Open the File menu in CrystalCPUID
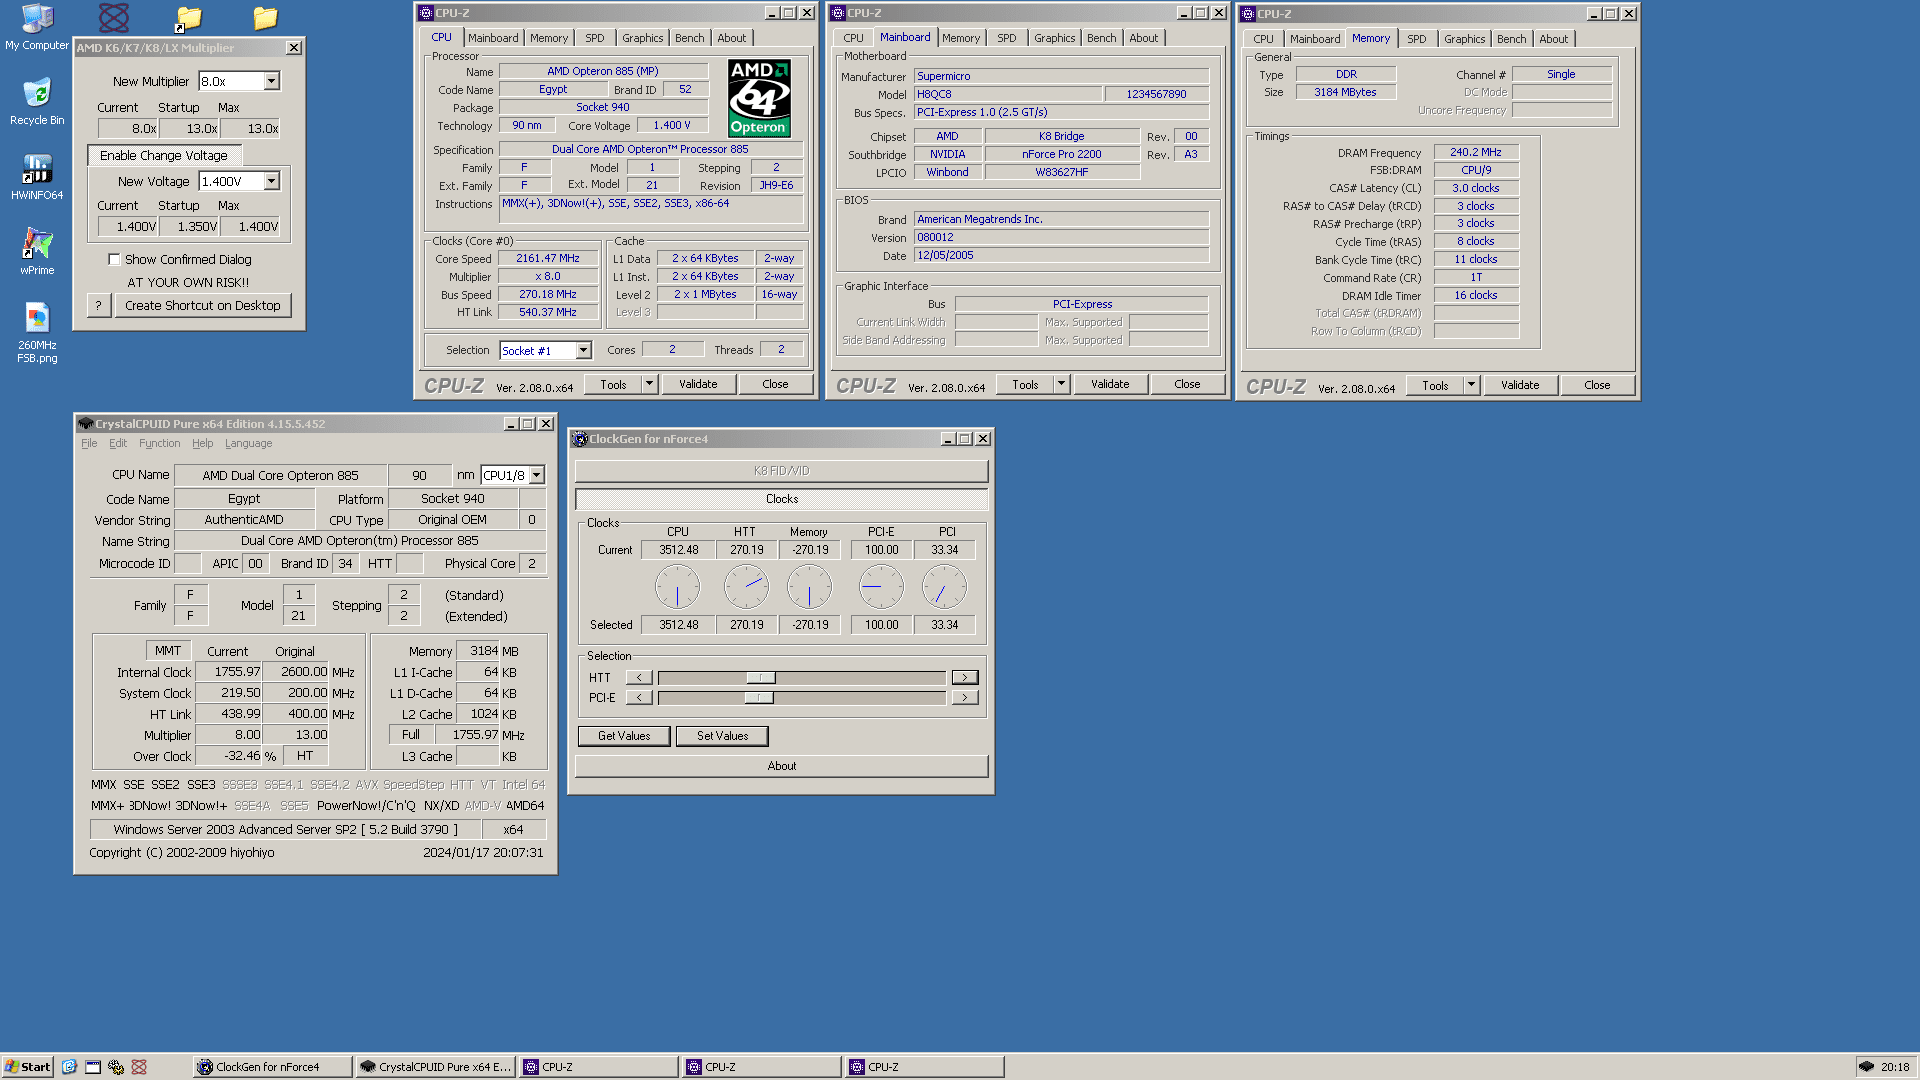 [x=89, y=443]
